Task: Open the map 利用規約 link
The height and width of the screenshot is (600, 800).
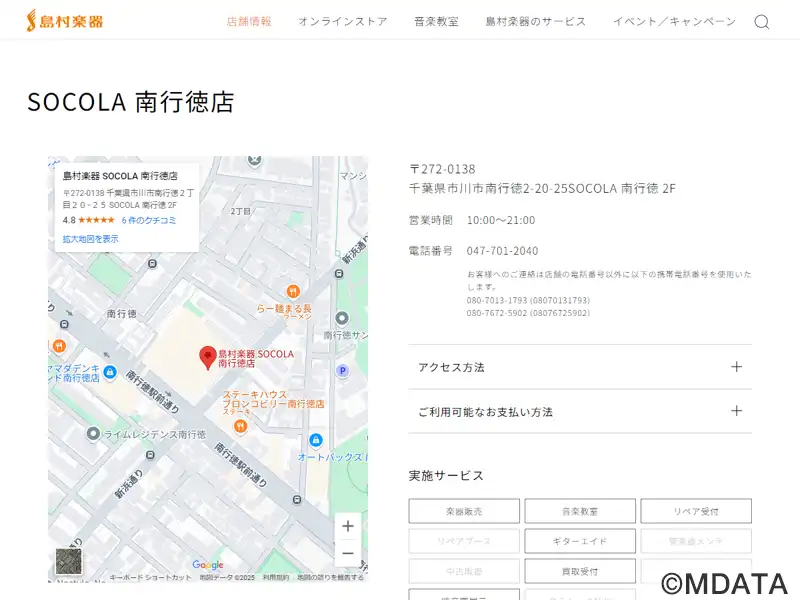Action: (x=276, y=578)
